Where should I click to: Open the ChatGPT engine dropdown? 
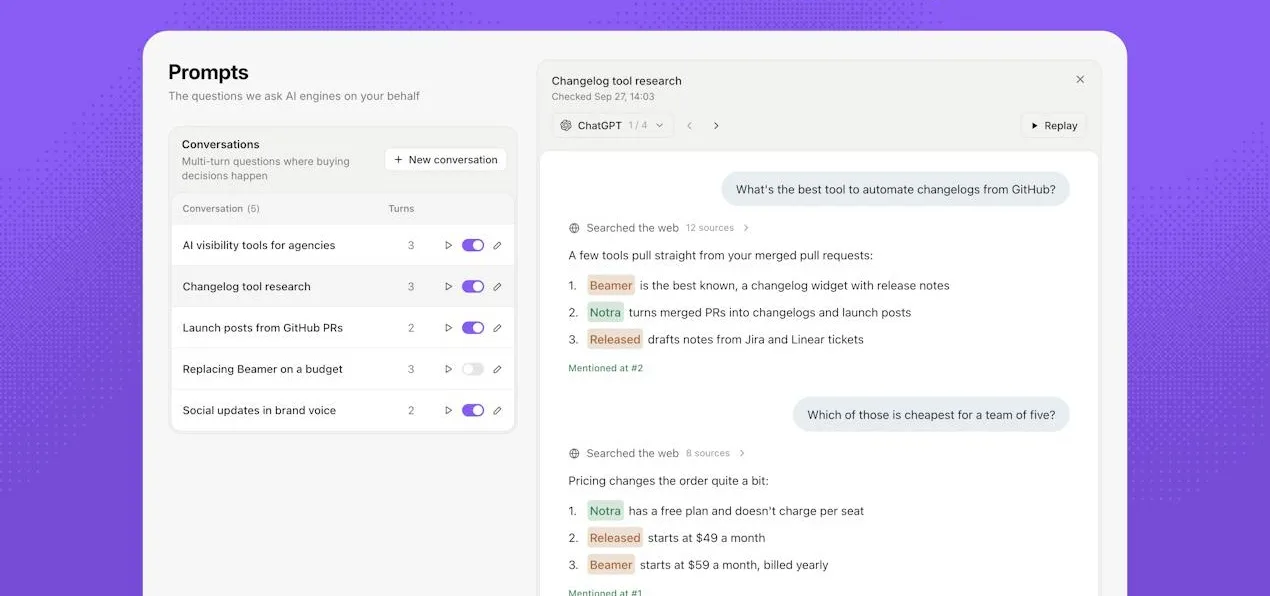pos(612,125)
